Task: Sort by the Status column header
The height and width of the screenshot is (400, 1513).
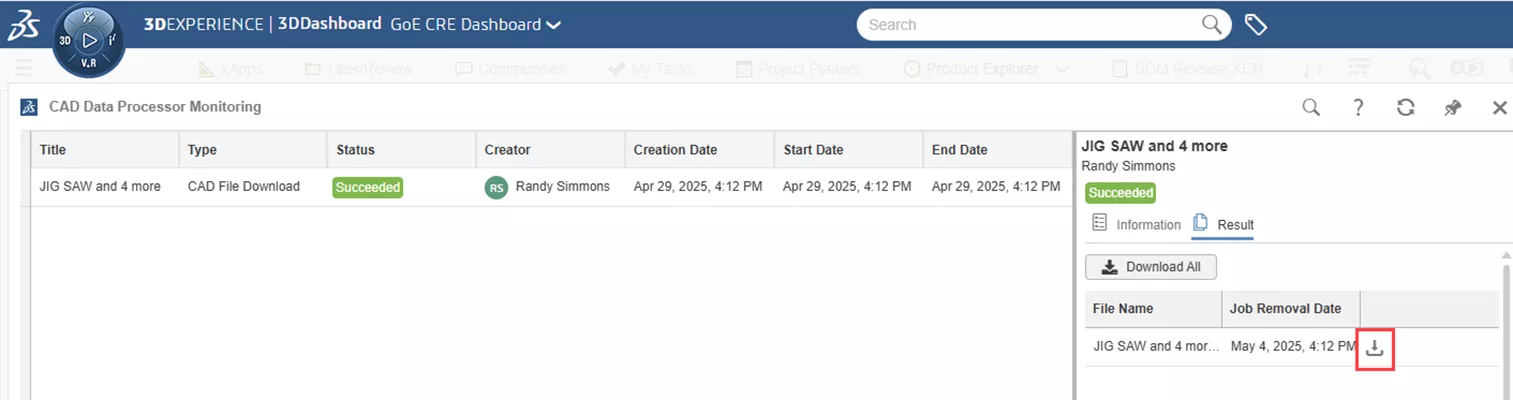Action: [x=355, y=150]
